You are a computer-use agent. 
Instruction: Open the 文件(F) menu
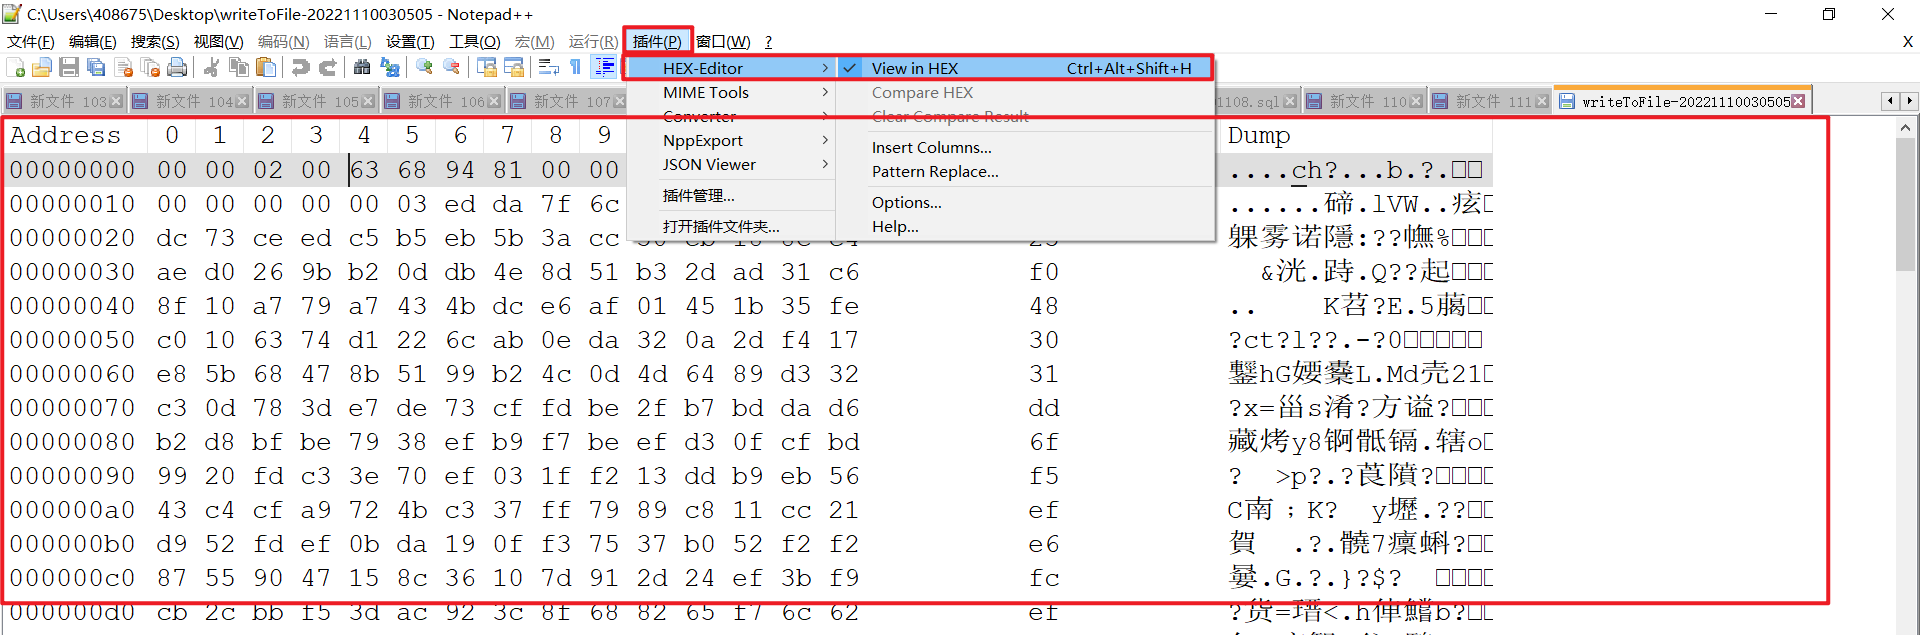[x=31, y=41]
